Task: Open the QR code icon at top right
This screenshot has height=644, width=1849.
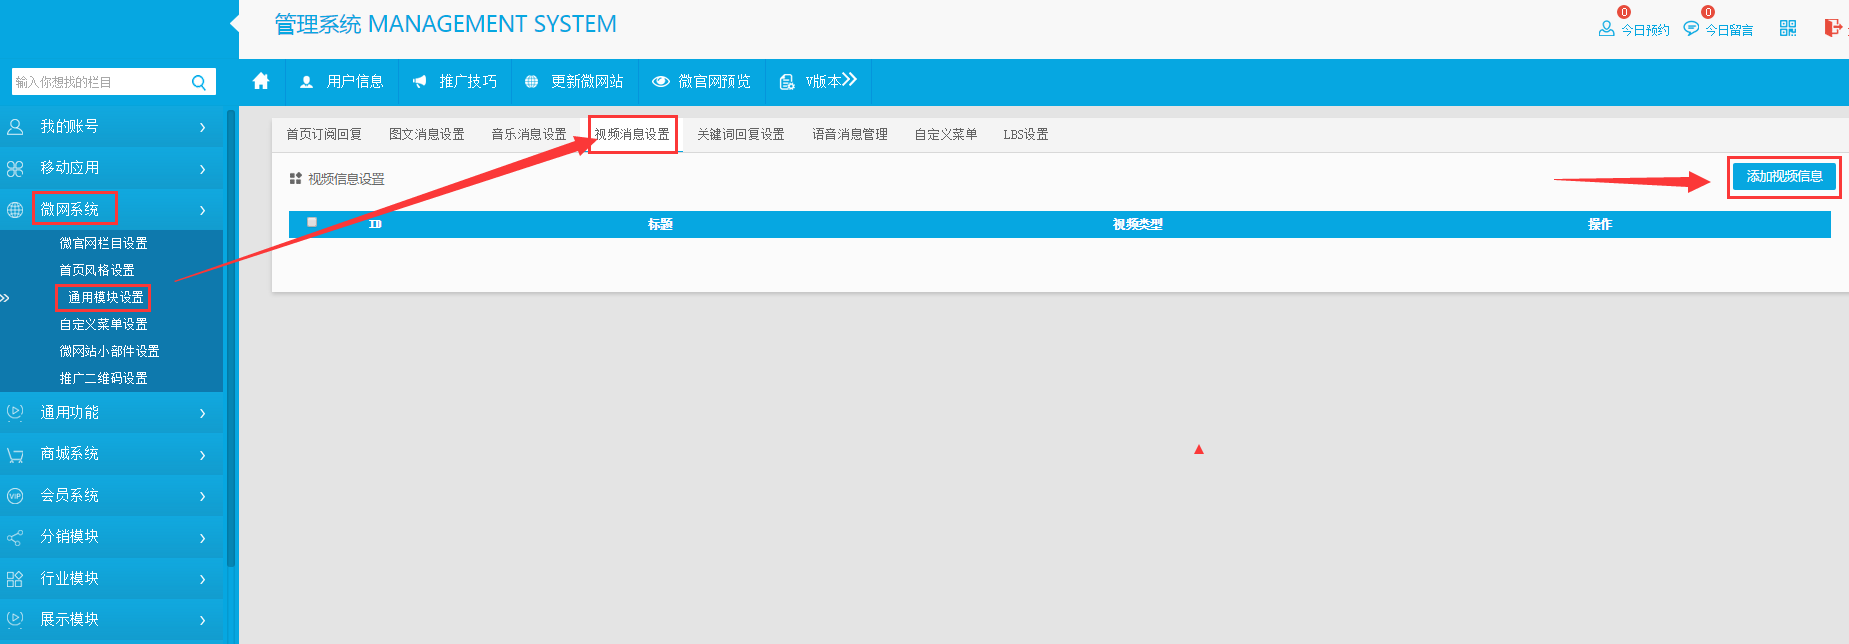Action: [x=1788, y=28]
